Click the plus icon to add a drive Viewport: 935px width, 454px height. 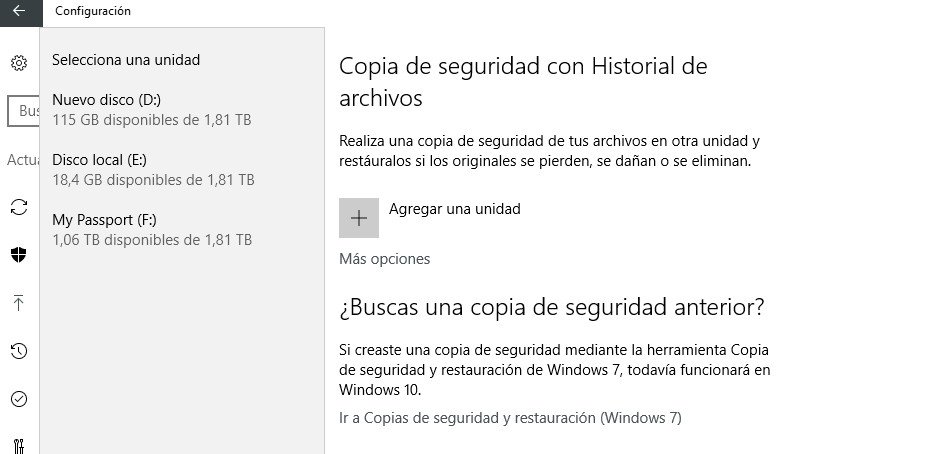pyautogui.click(x=359, y=218)
